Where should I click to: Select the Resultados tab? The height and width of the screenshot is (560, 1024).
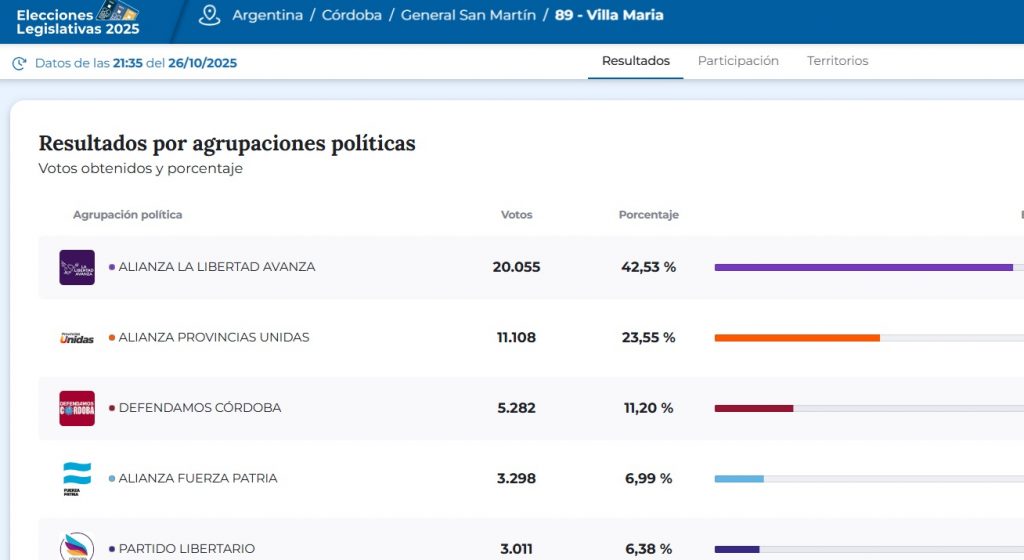[x=636, y=61]
